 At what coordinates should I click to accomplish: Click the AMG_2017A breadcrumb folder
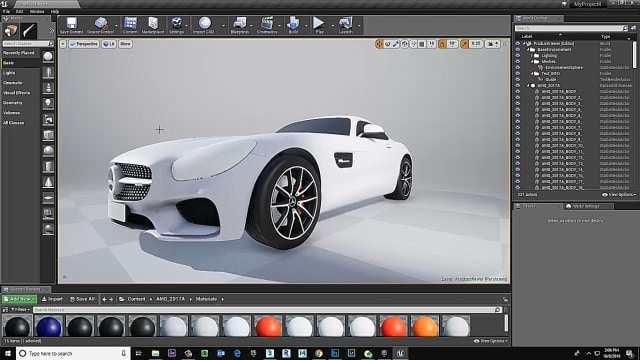[170, 299]
